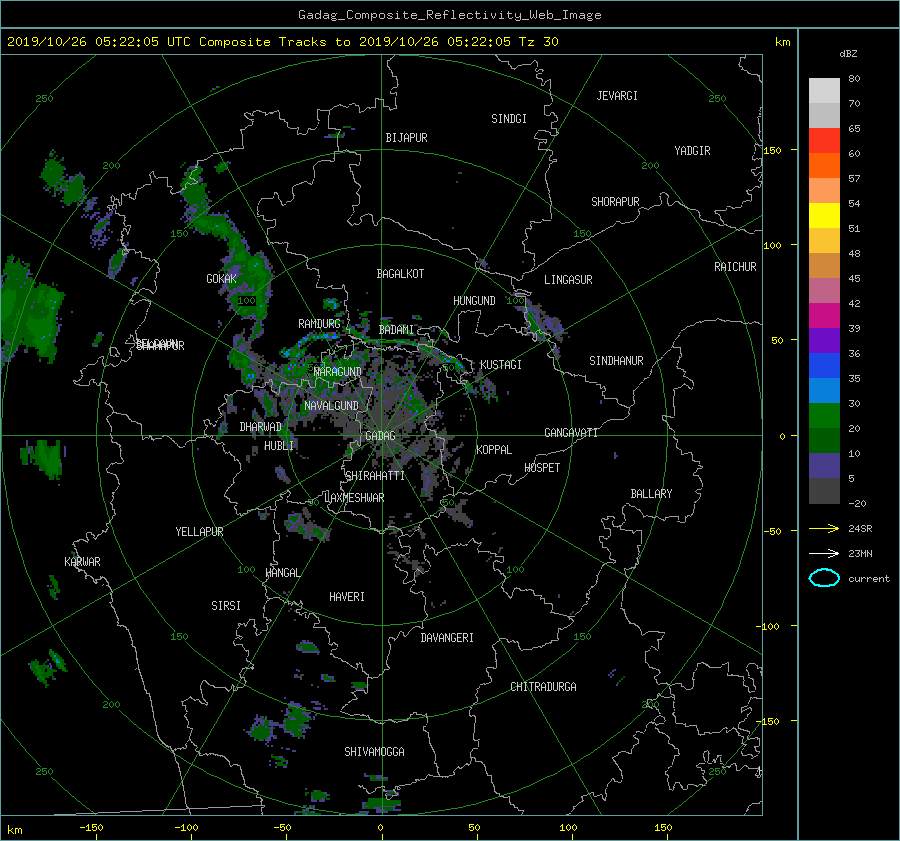The height and width of the screenshot is (841, 900).
Task: Click the LAXMESHWAR city label
Action: (x=355, y=498)
